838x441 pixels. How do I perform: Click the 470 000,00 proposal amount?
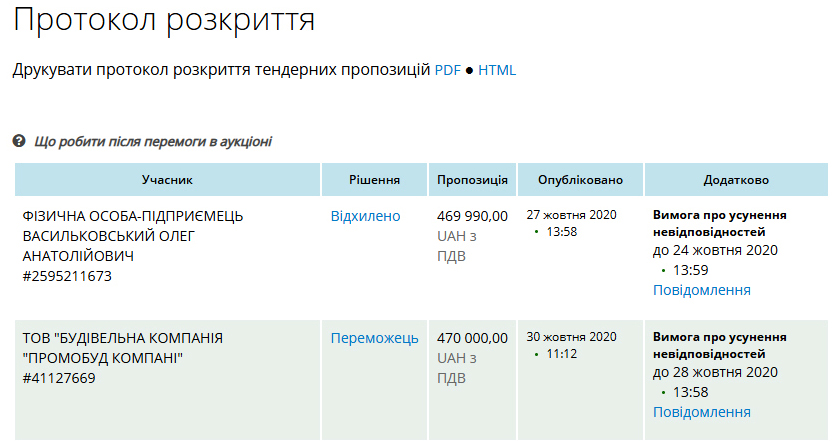pos(472,338)
